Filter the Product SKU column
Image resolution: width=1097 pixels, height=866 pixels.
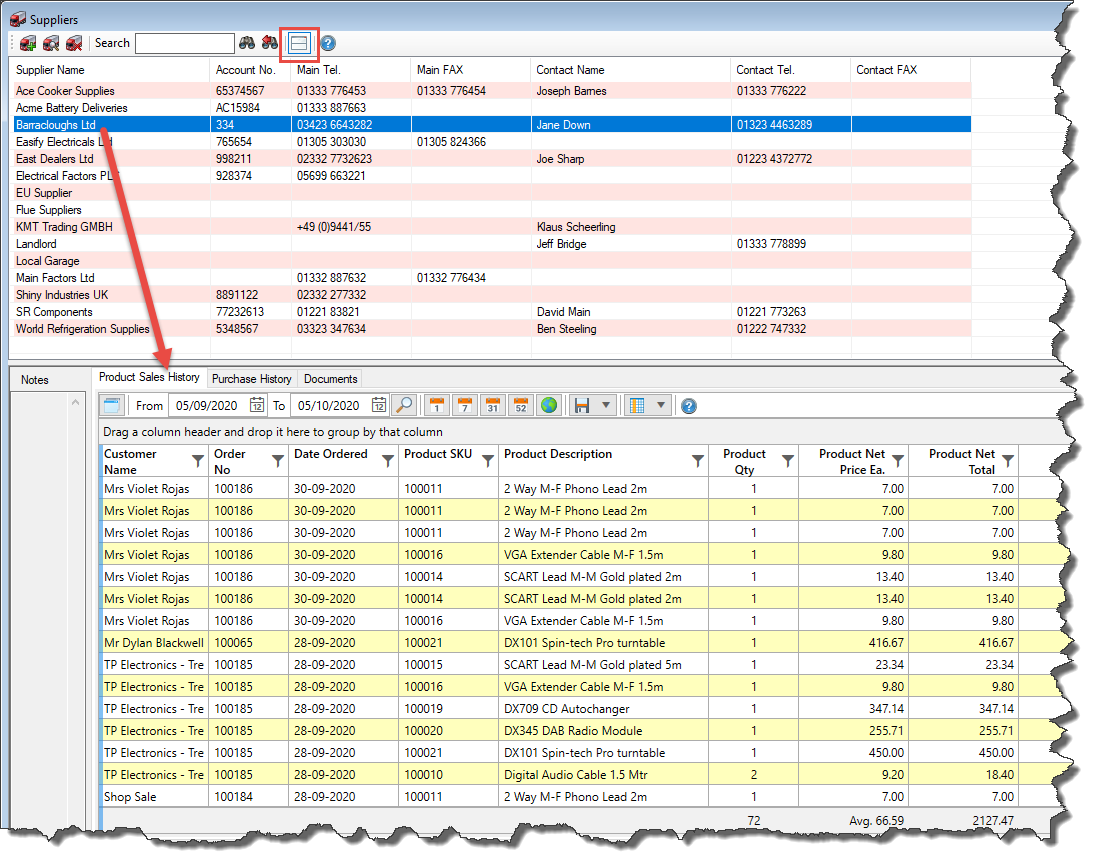[488, 461]
